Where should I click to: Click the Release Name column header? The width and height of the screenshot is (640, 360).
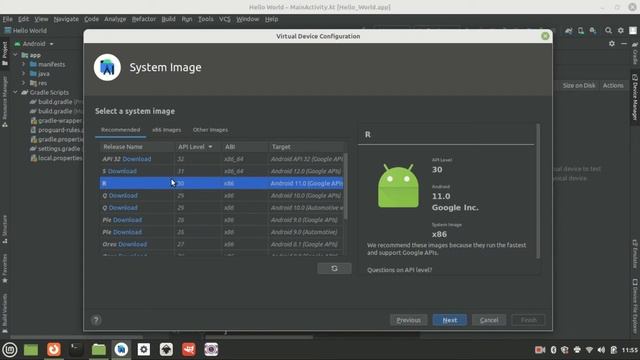[137, 147]
